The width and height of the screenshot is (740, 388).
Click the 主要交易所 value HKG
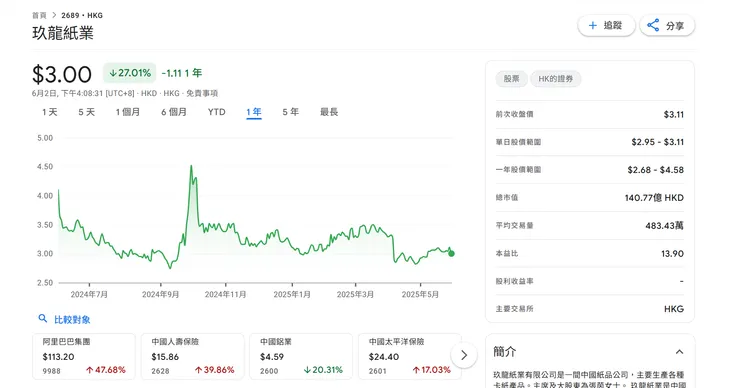pos(674,309)
